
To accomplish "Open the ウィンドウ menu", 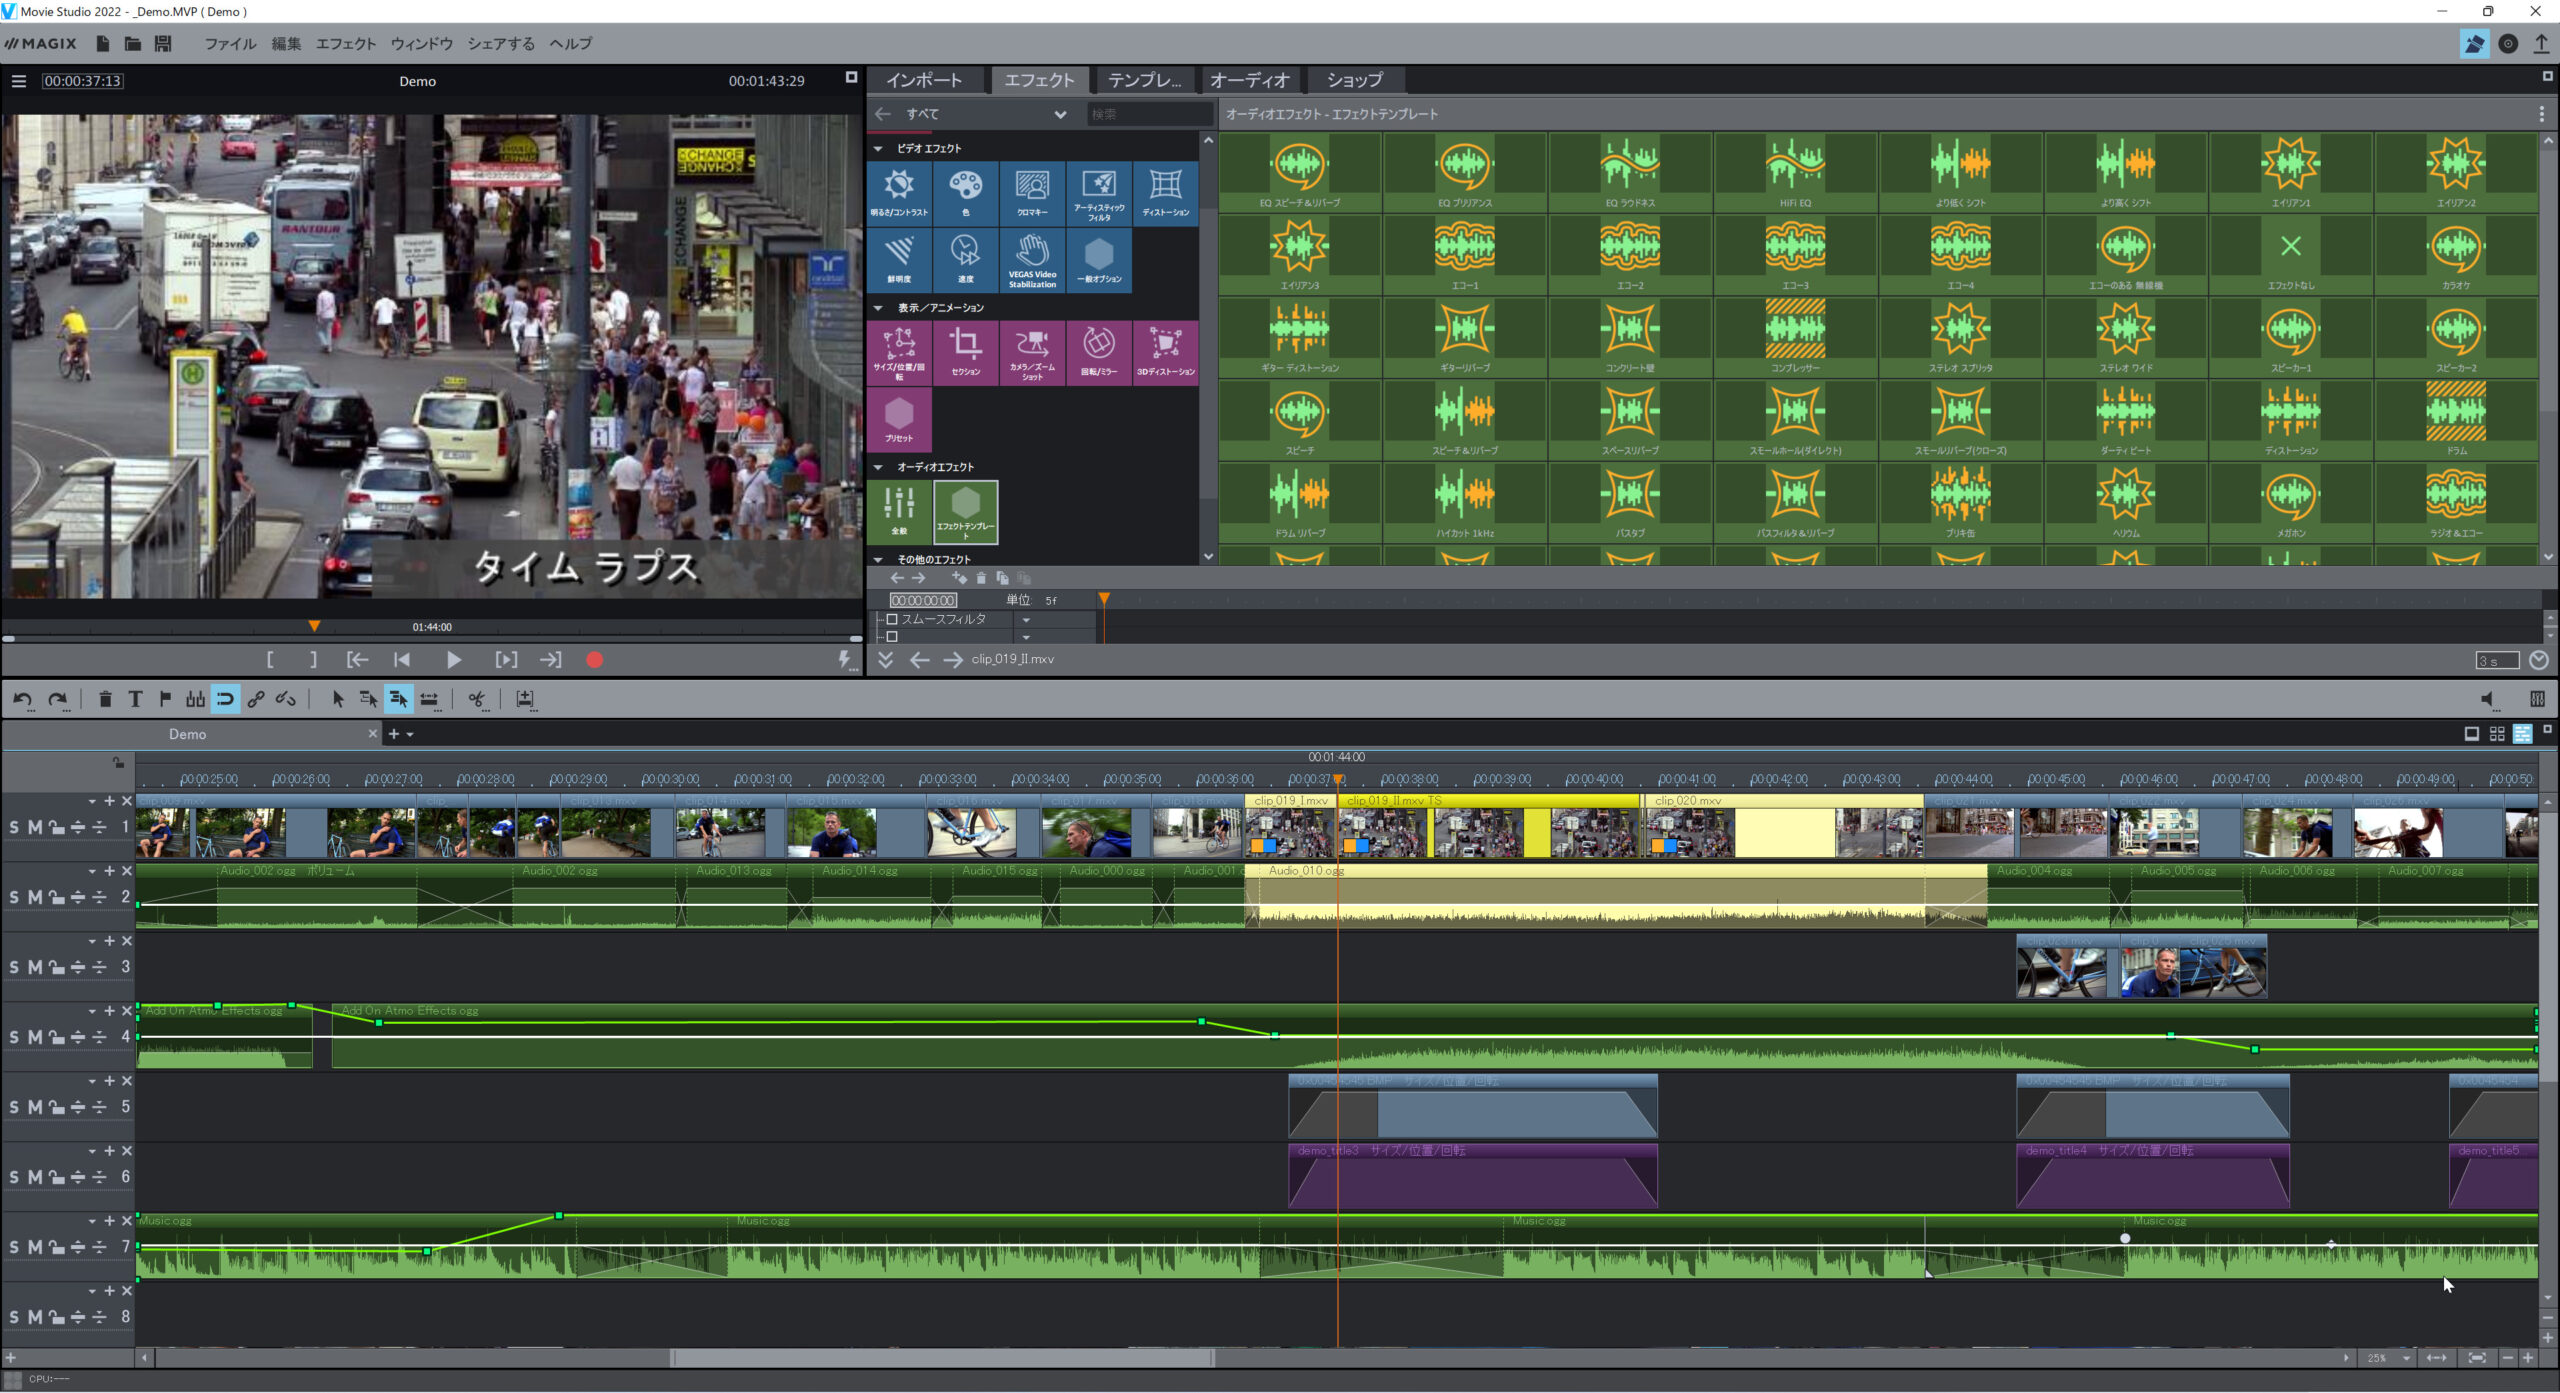I will 421,44.
